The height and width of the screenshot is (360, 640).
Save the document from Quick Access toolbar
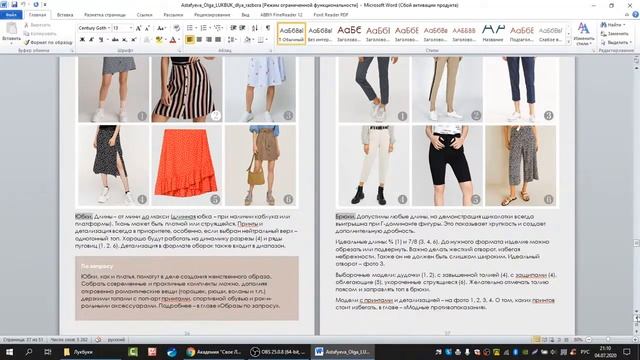14,4
